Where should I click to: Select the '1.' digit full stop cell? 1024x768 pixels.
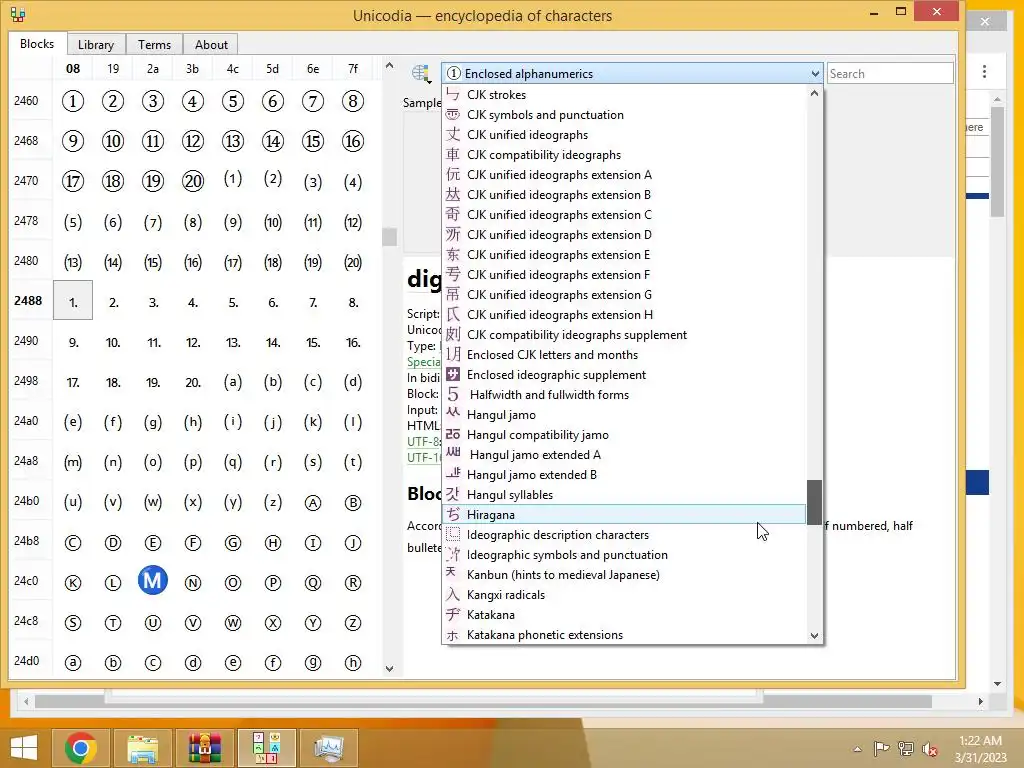pos(73,301)
